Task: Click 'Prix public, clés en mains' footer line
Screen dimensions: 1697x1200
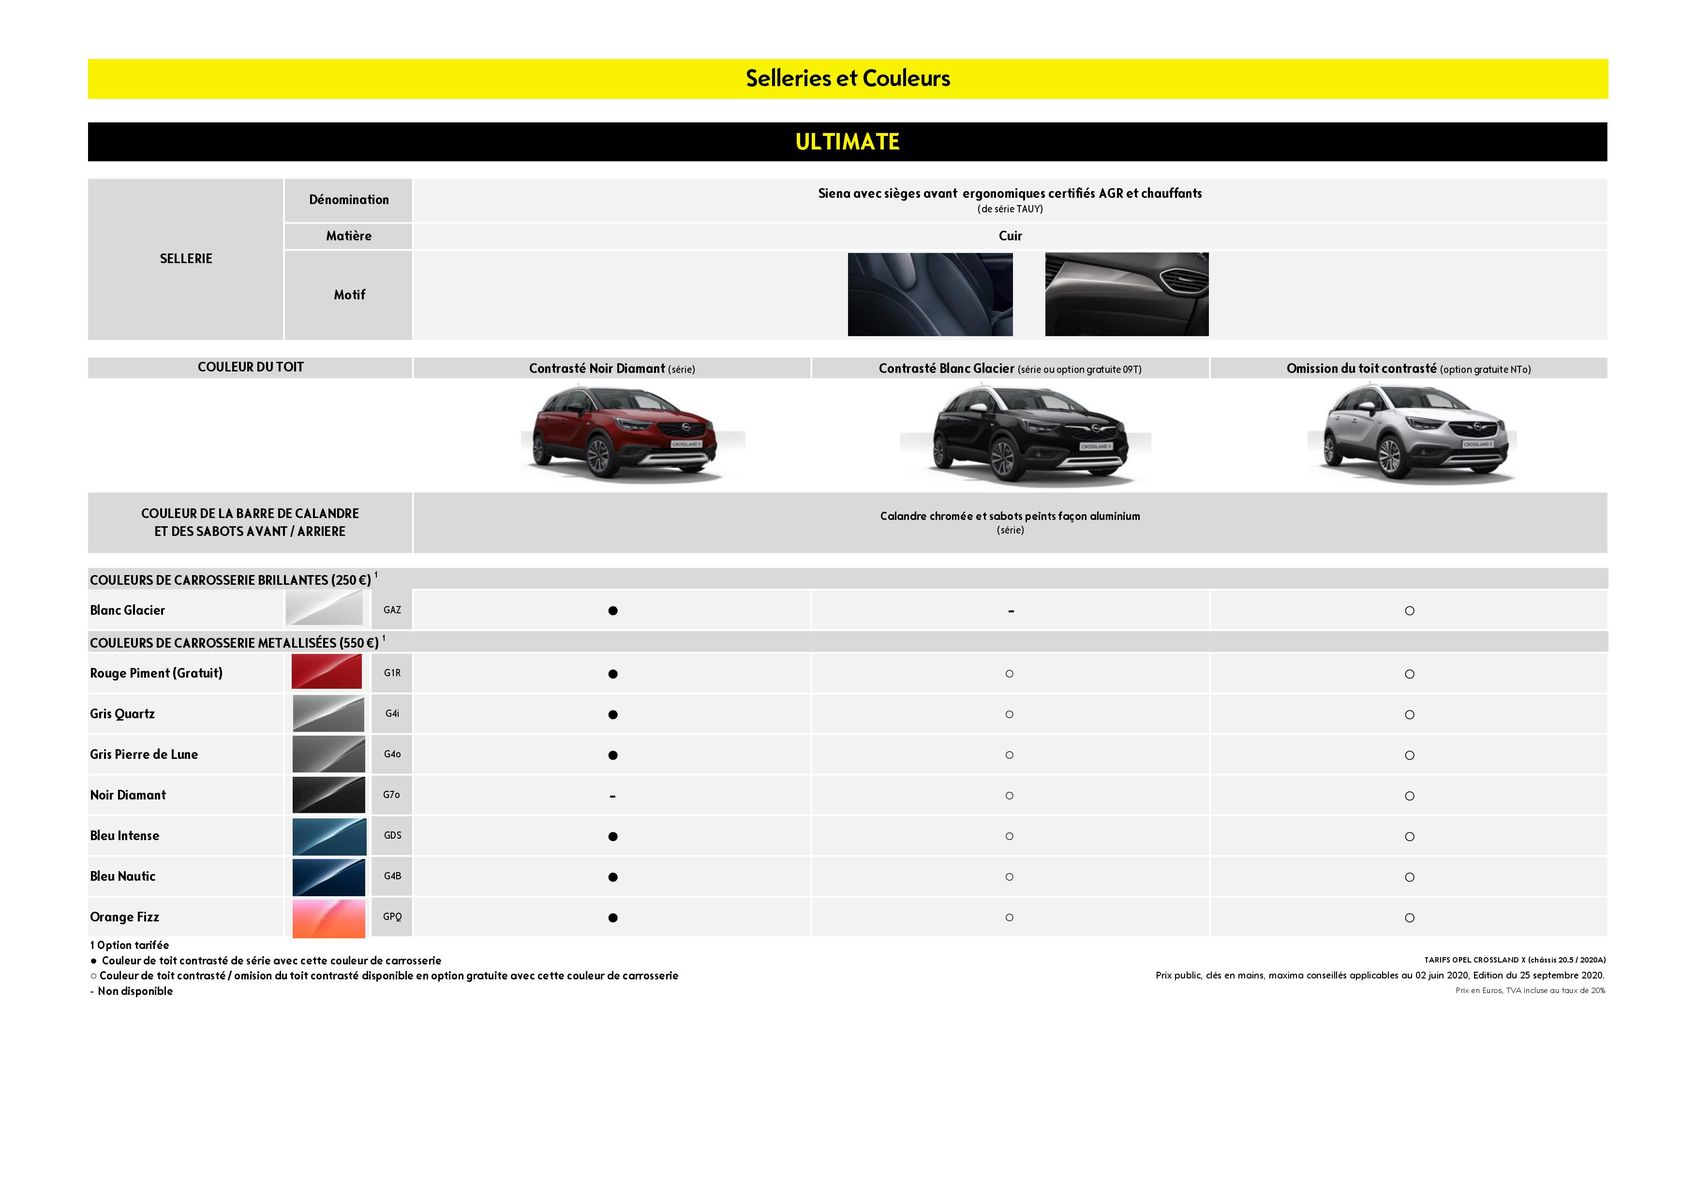Action: [1380, 975]
